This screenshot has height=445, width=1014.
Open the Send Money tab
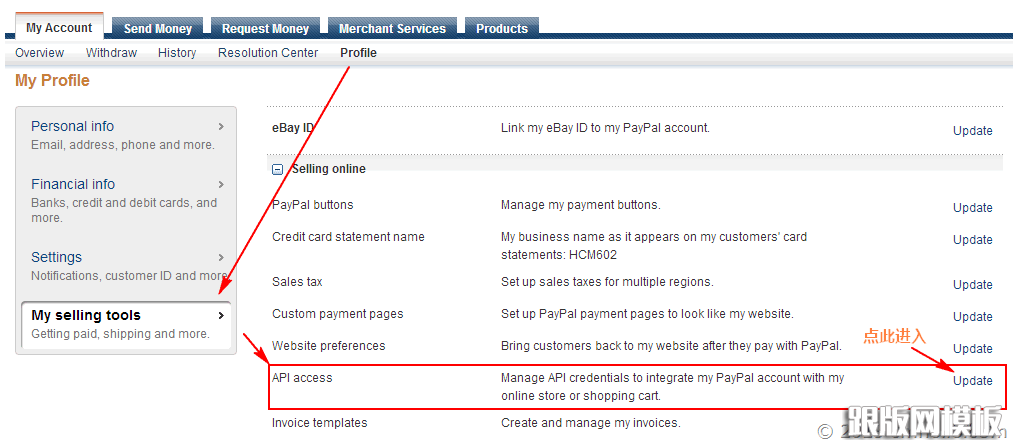point(158,28)
